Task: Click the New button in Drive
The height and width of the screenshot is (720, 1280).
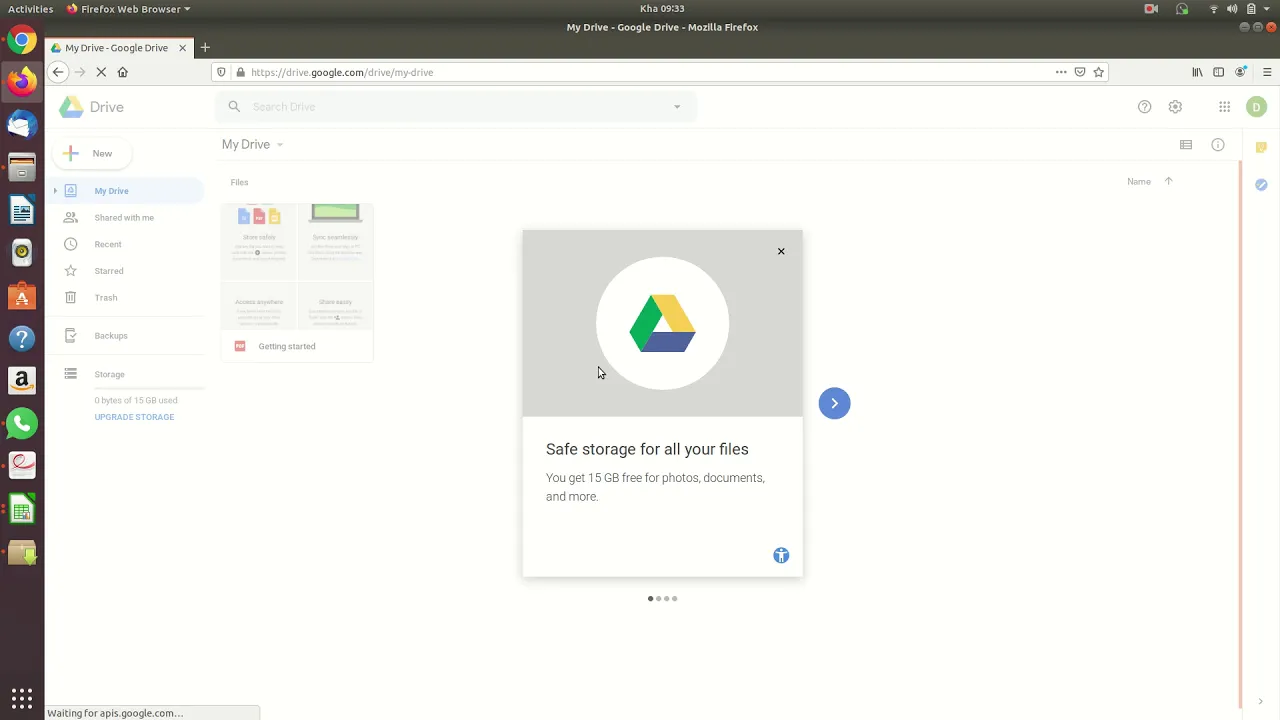Action: (x=90, y=153)
